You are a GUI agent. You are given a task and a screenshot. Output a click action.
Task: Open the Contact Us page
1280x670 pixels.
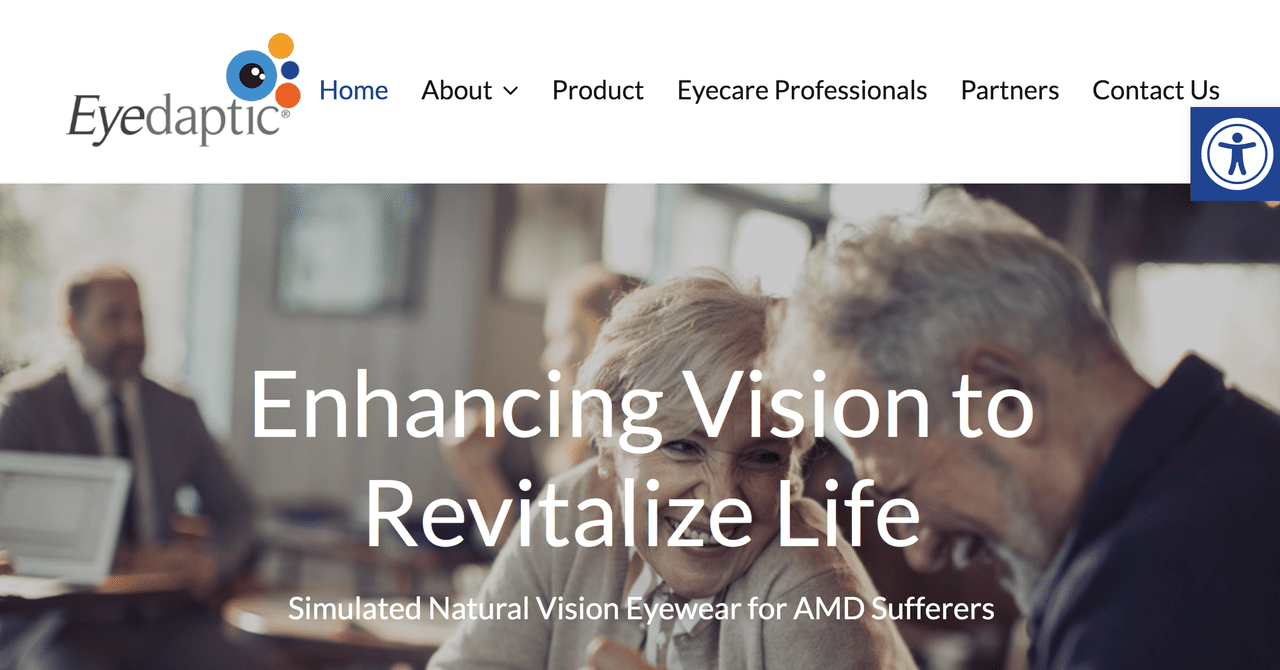tap(1156, 90)
